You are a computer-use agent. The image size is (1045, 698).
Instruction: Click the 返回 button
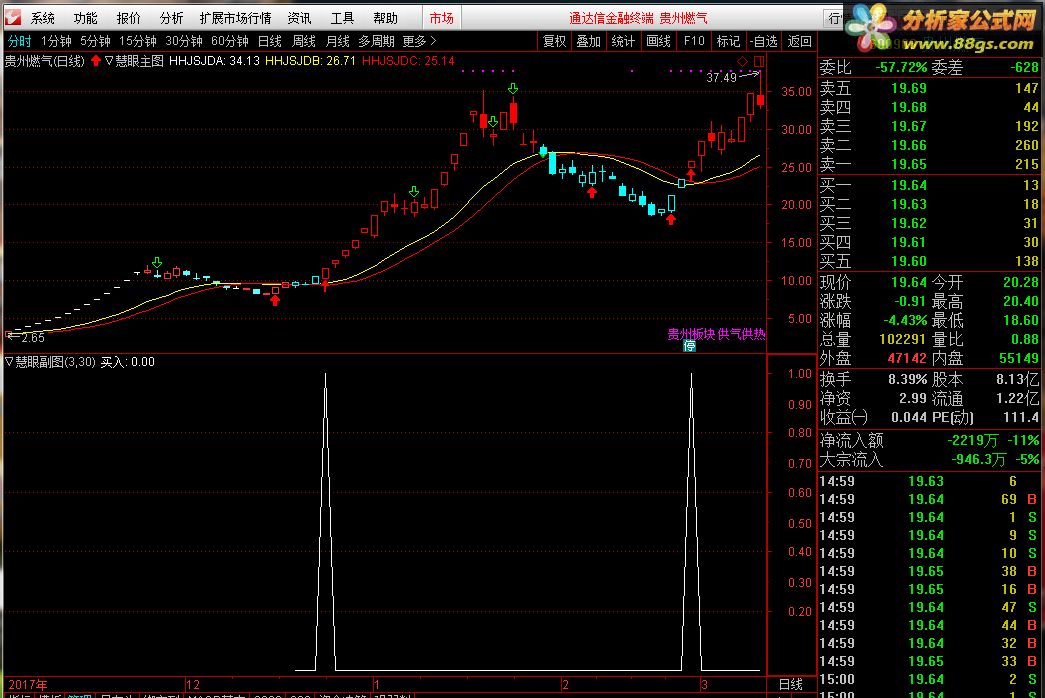coord(800,41)
